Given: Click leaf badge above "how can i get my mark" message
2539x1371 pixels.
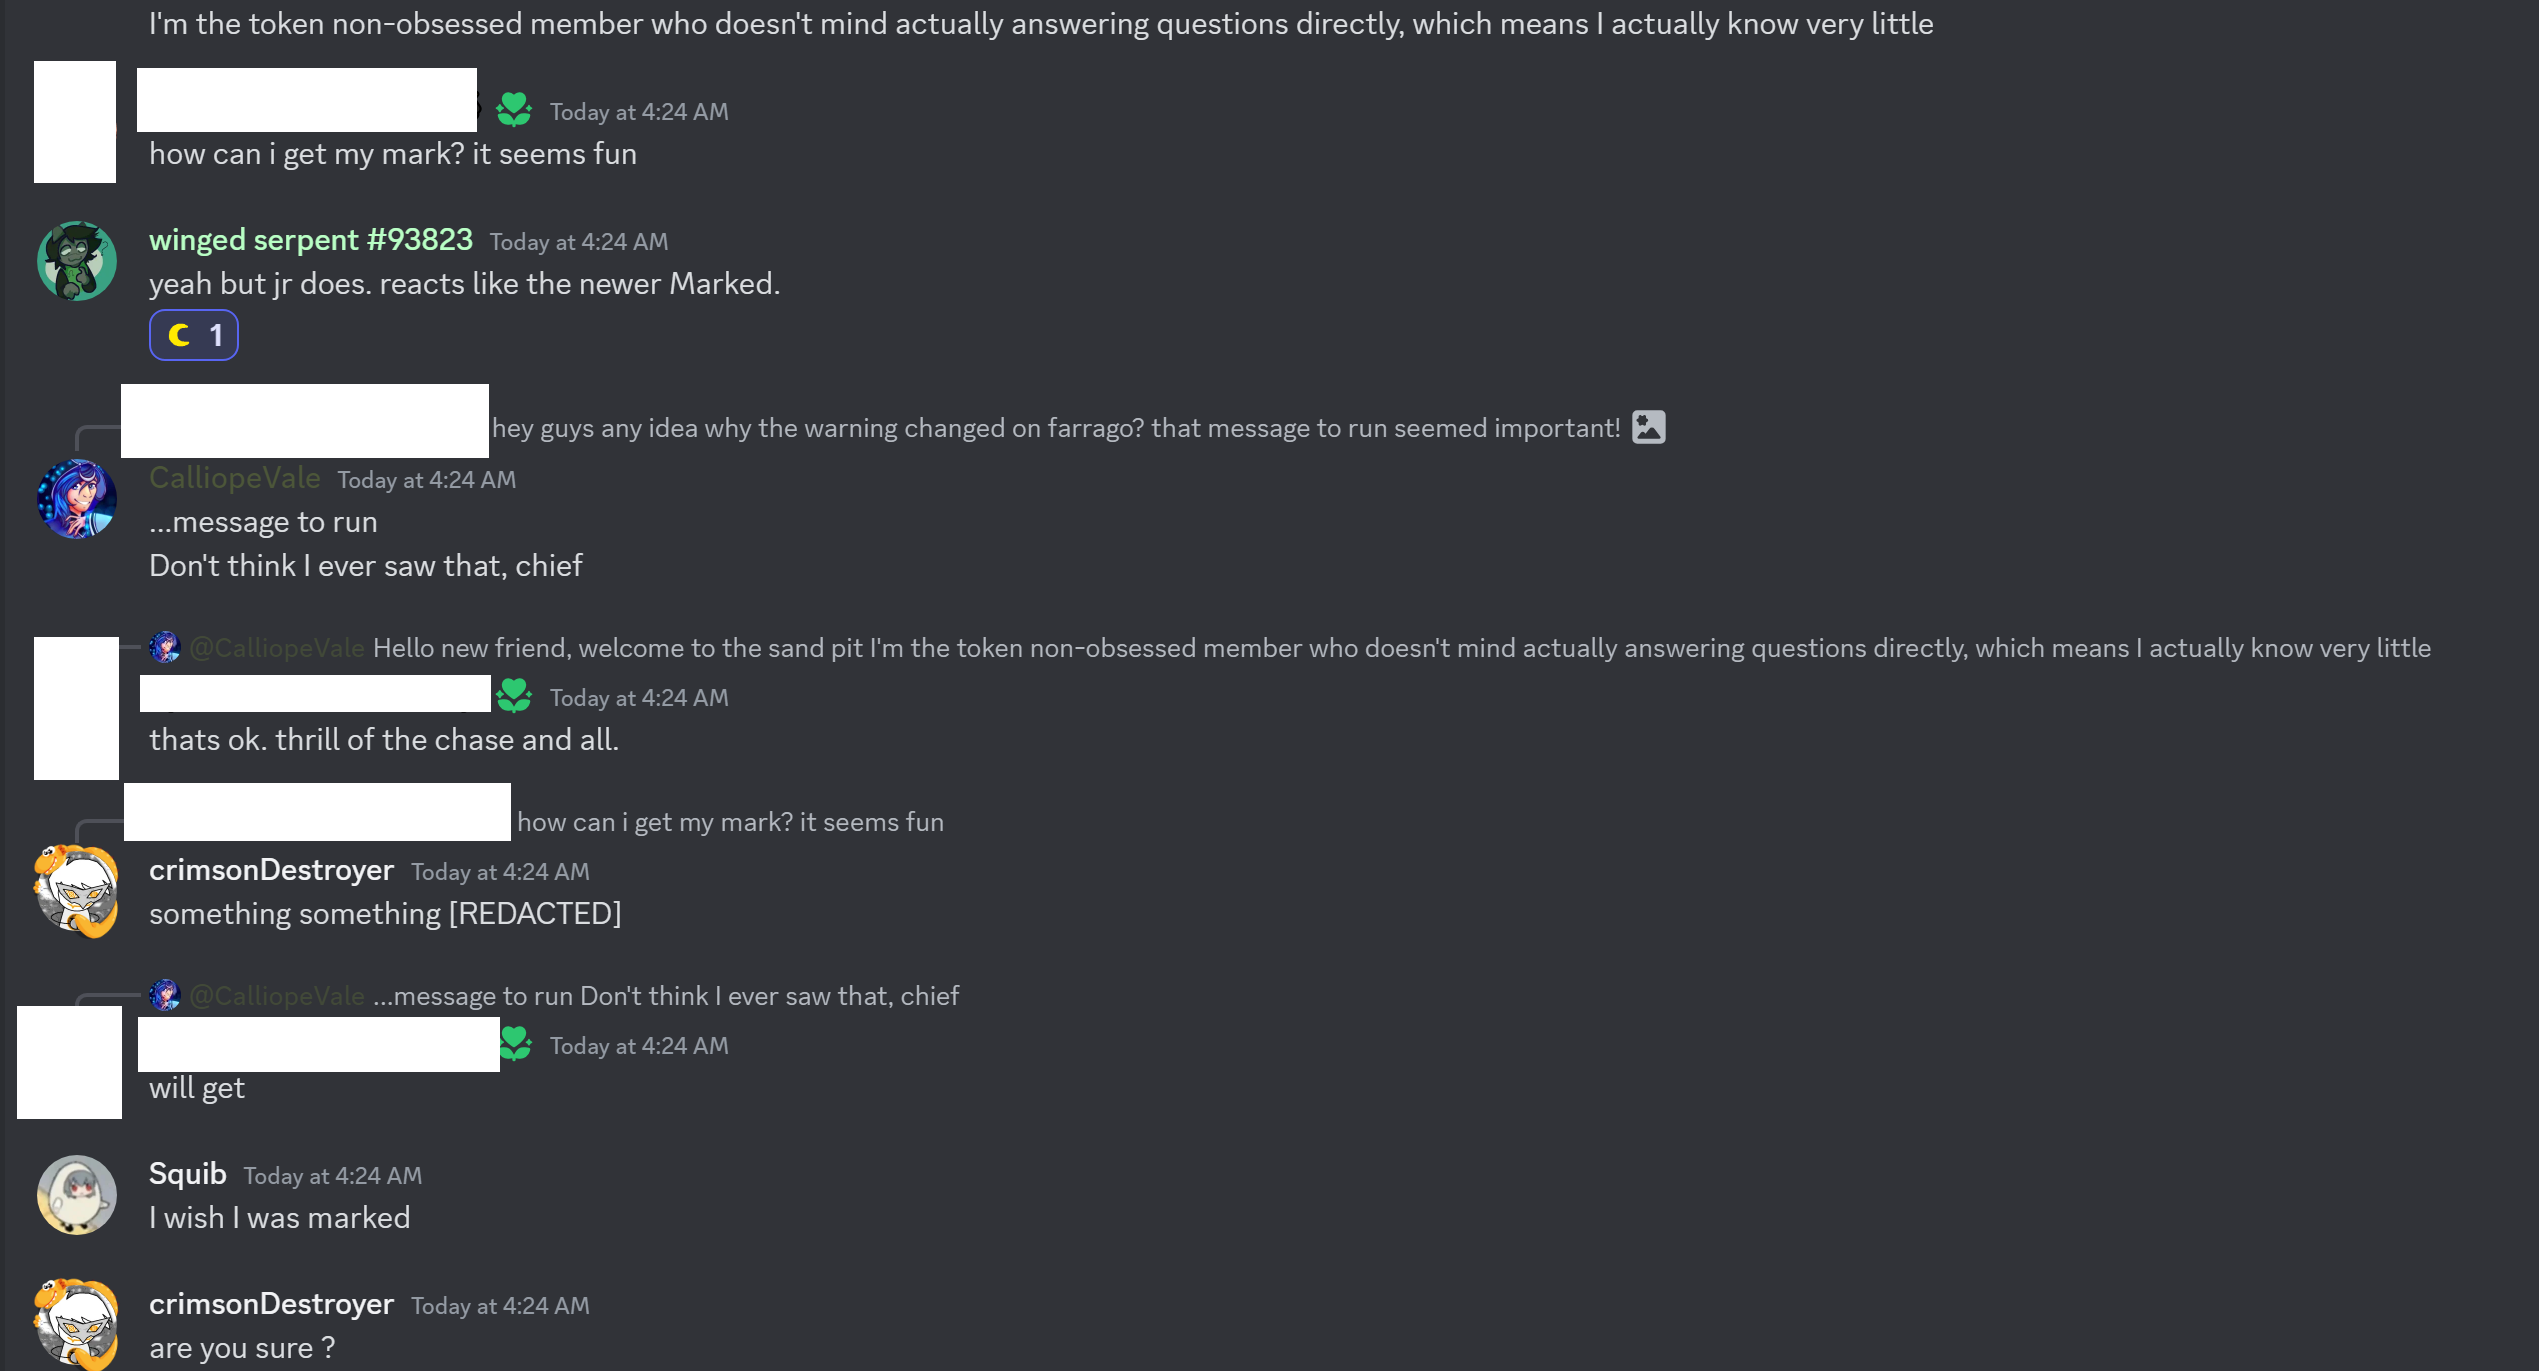Looking at the screenshot, I should 514,110.
